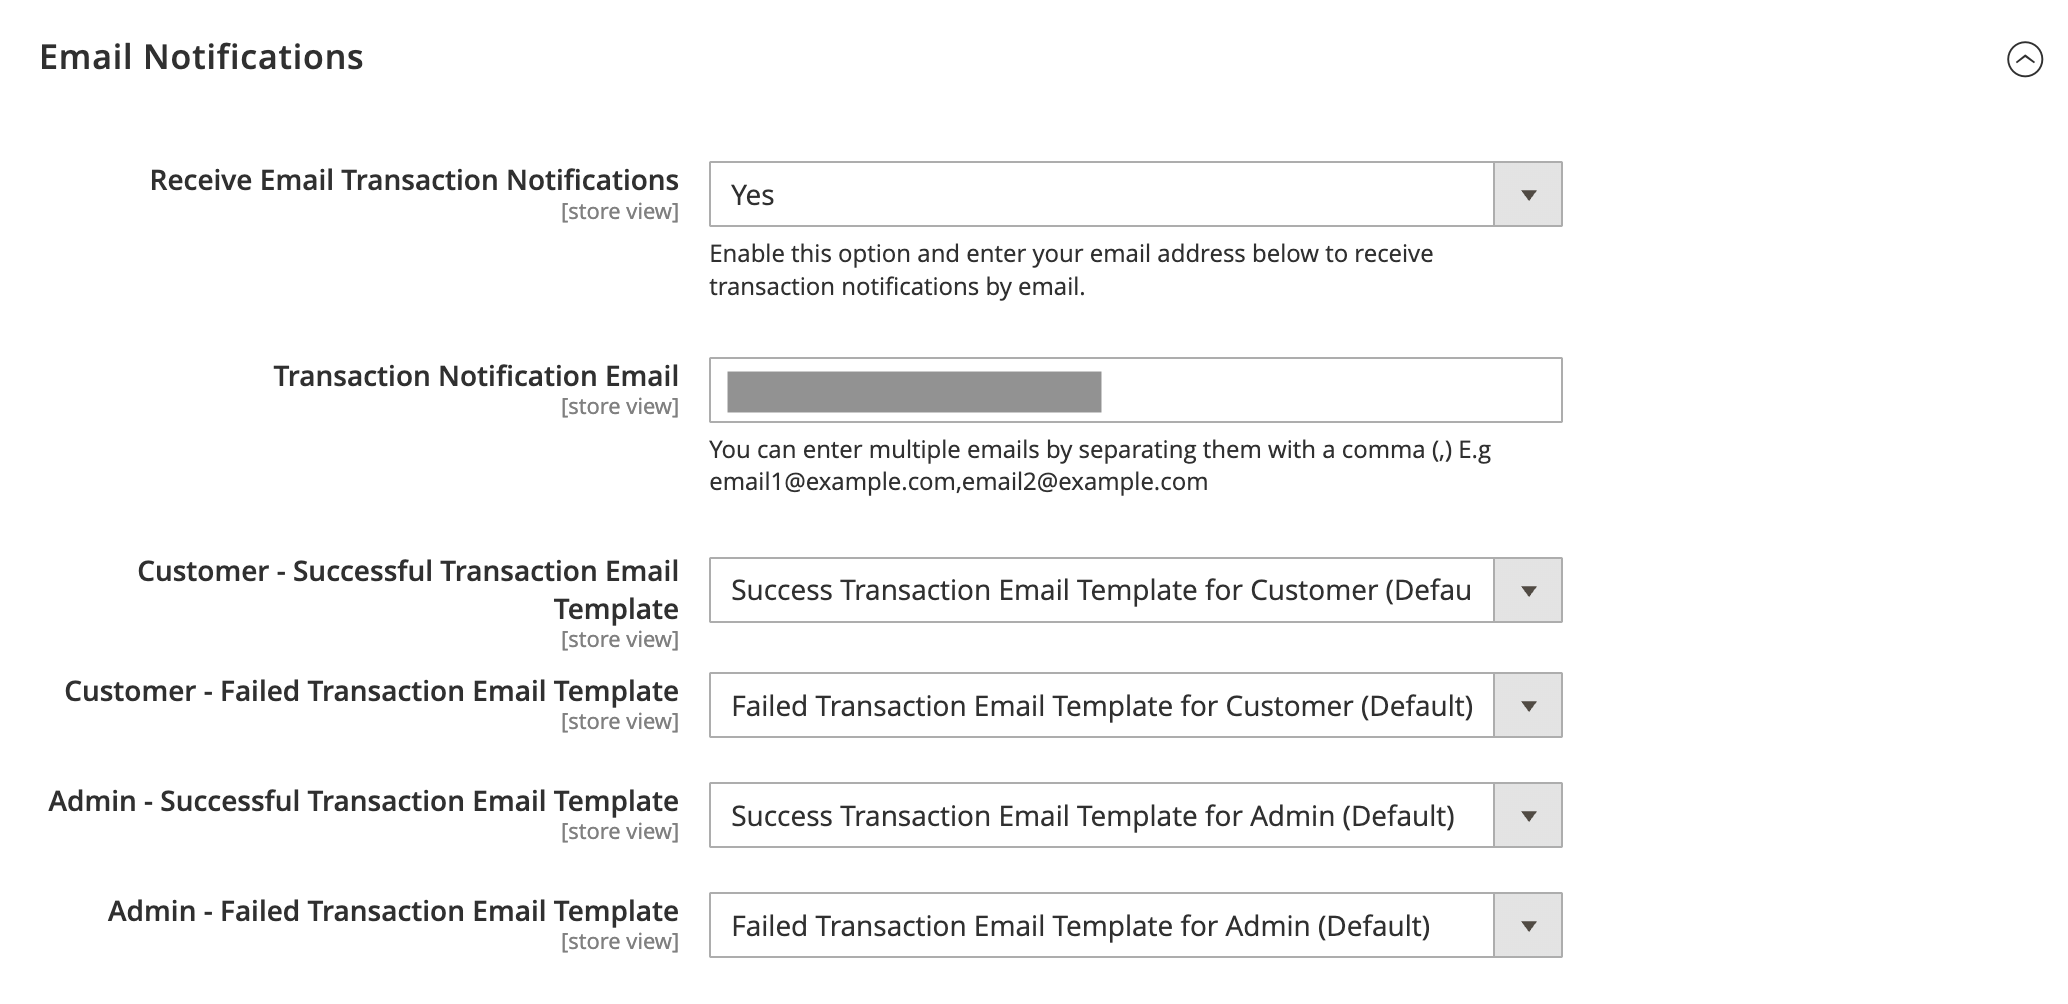2068x1004 pixels.
Task: Open the Receive Email Transaction Notifications dropdown
Action: (1527, 194)
